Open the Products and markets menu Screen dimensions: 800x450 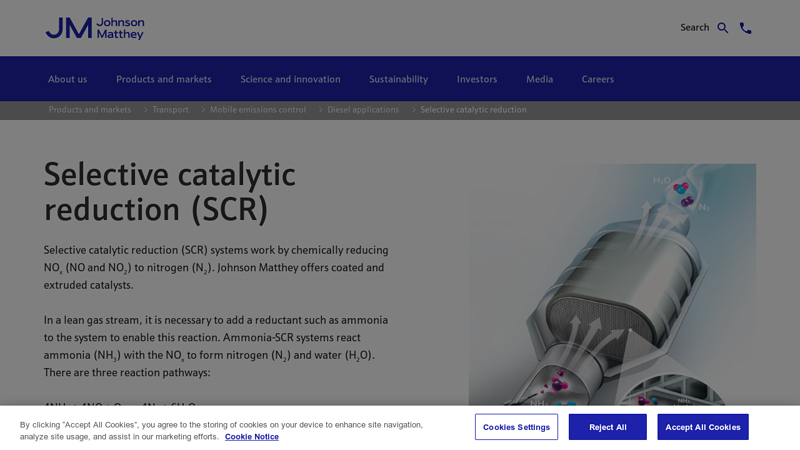click(164, 79)
